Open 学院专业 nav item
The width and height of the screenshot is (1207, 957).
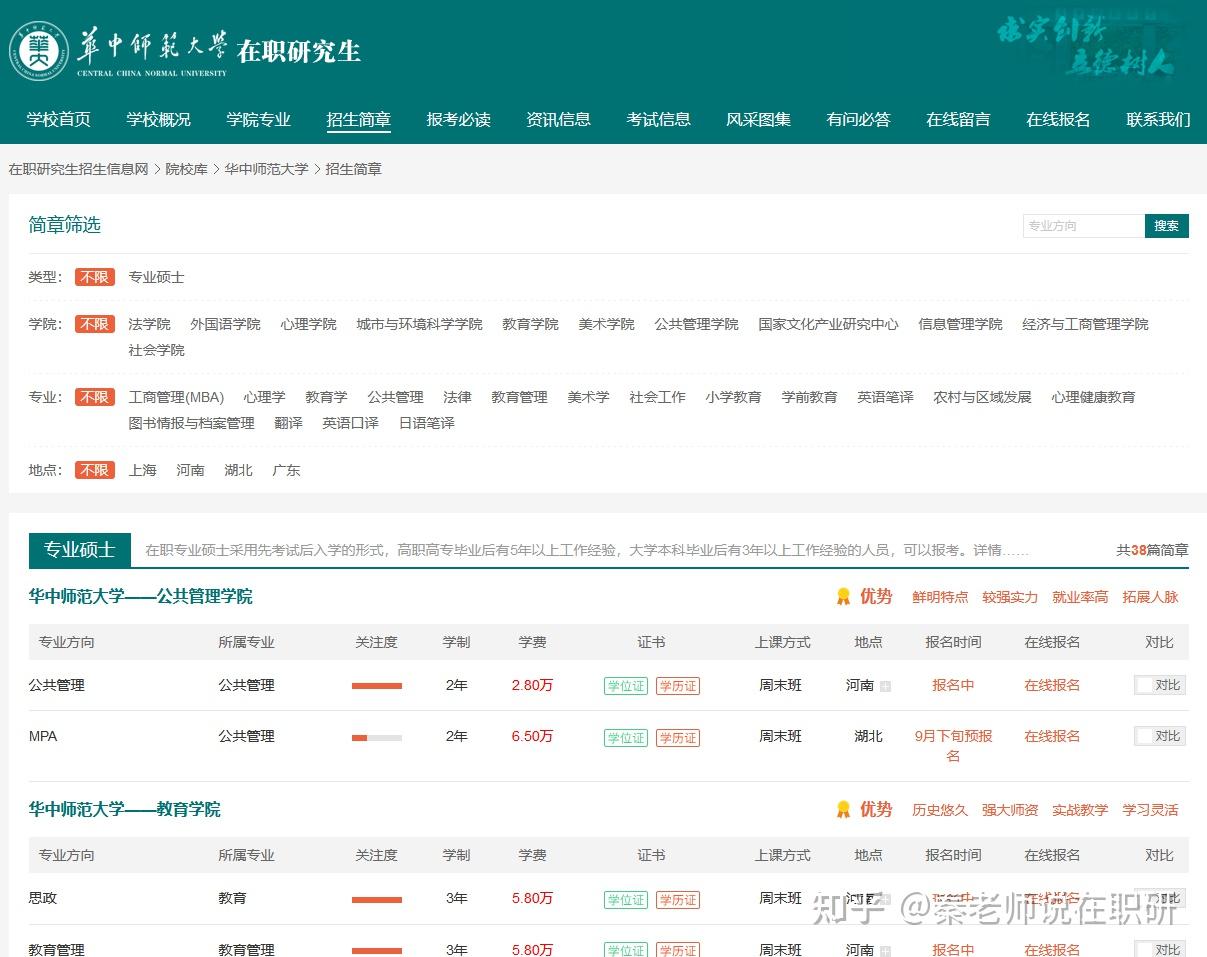pos(259,119)
